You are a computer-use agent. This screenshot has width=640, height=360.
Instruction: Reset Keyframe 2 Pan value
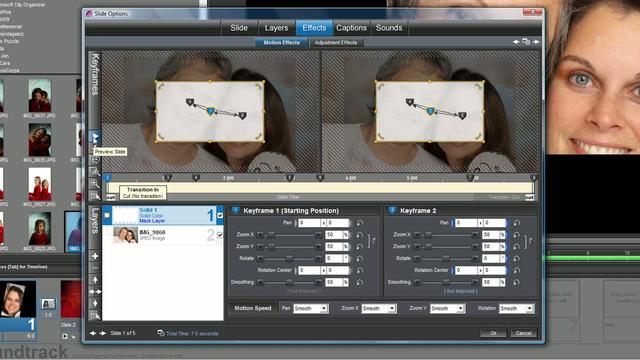click(x=516, y=223)
